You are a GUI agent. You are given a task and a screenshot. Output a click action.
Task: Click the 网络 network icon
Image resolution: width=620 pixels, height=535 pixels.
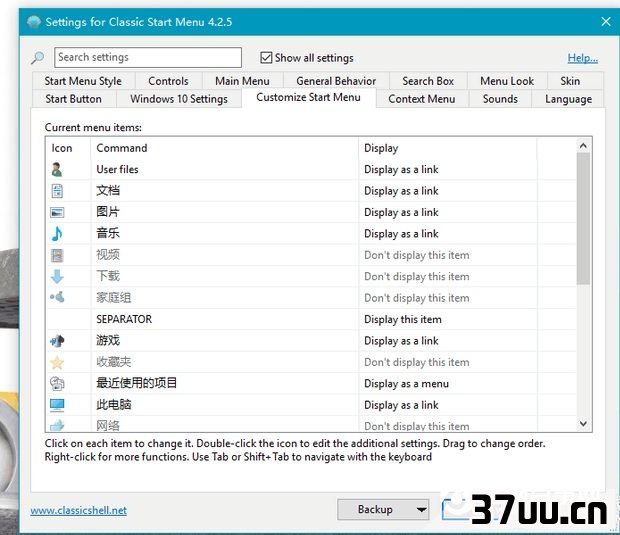(x=57, y=425)
